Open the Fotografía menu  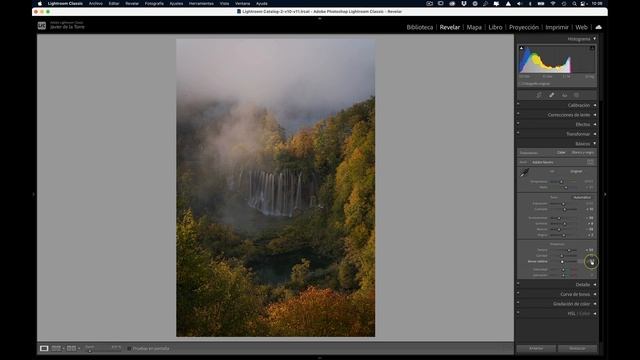[154, 3]
